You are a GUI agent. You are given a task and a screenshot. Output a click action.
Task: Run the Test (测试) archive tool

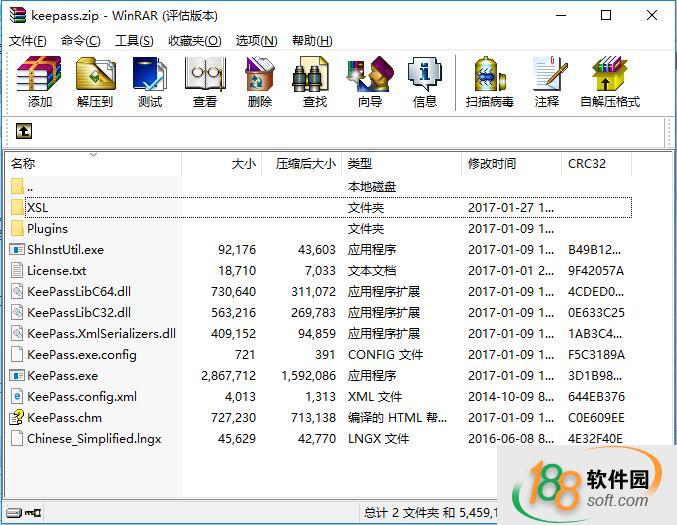[x=150, y=81]
